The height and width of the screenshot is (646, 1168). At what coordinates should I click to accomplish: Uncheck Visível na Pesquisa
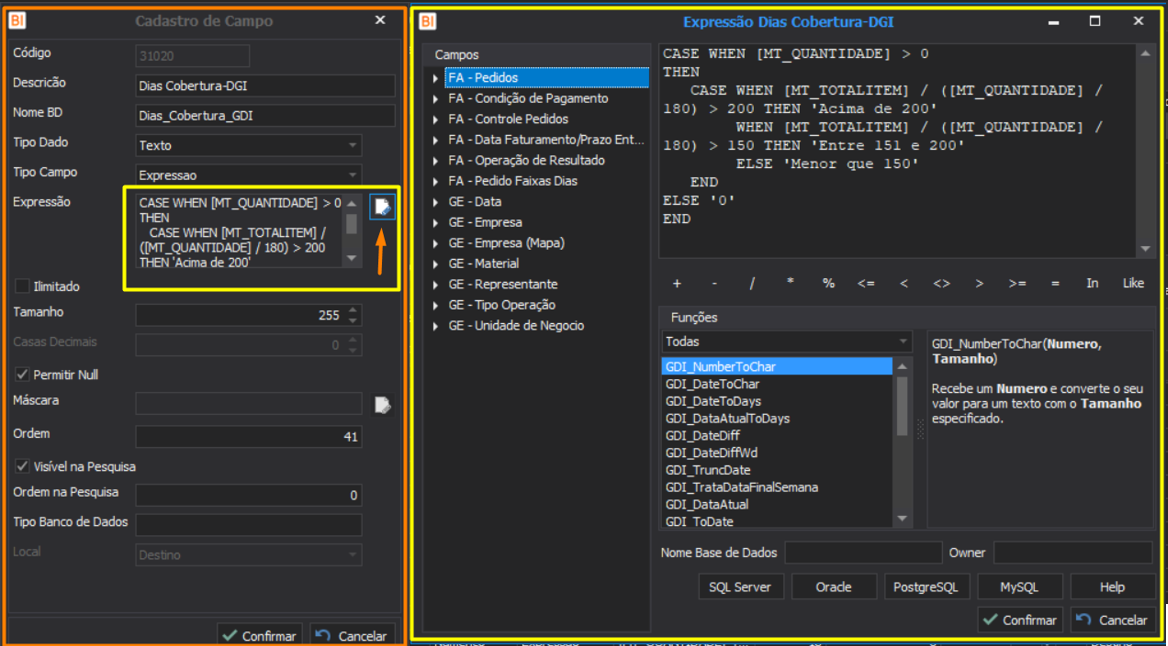coord(22,467)
